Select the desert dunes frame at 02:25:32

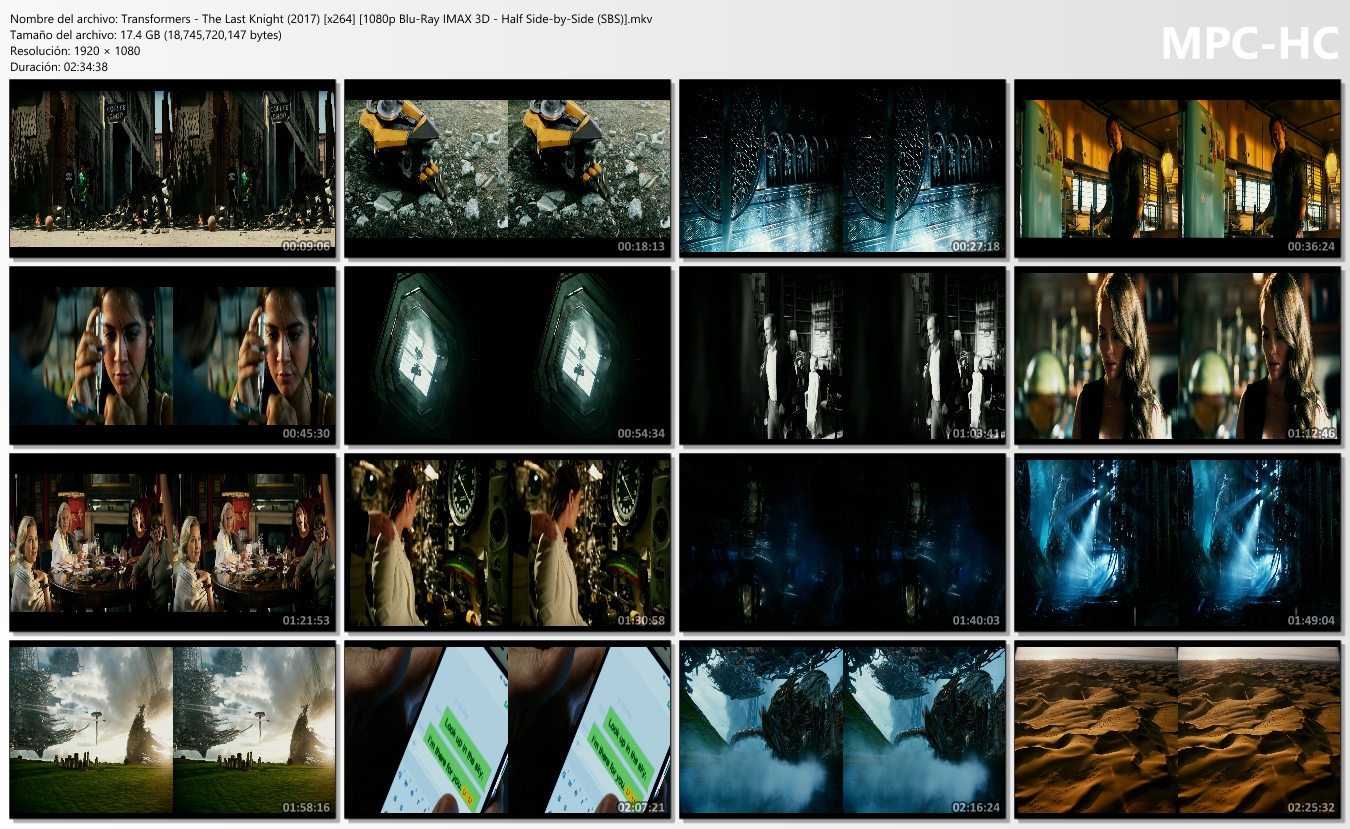[1177, 729]
